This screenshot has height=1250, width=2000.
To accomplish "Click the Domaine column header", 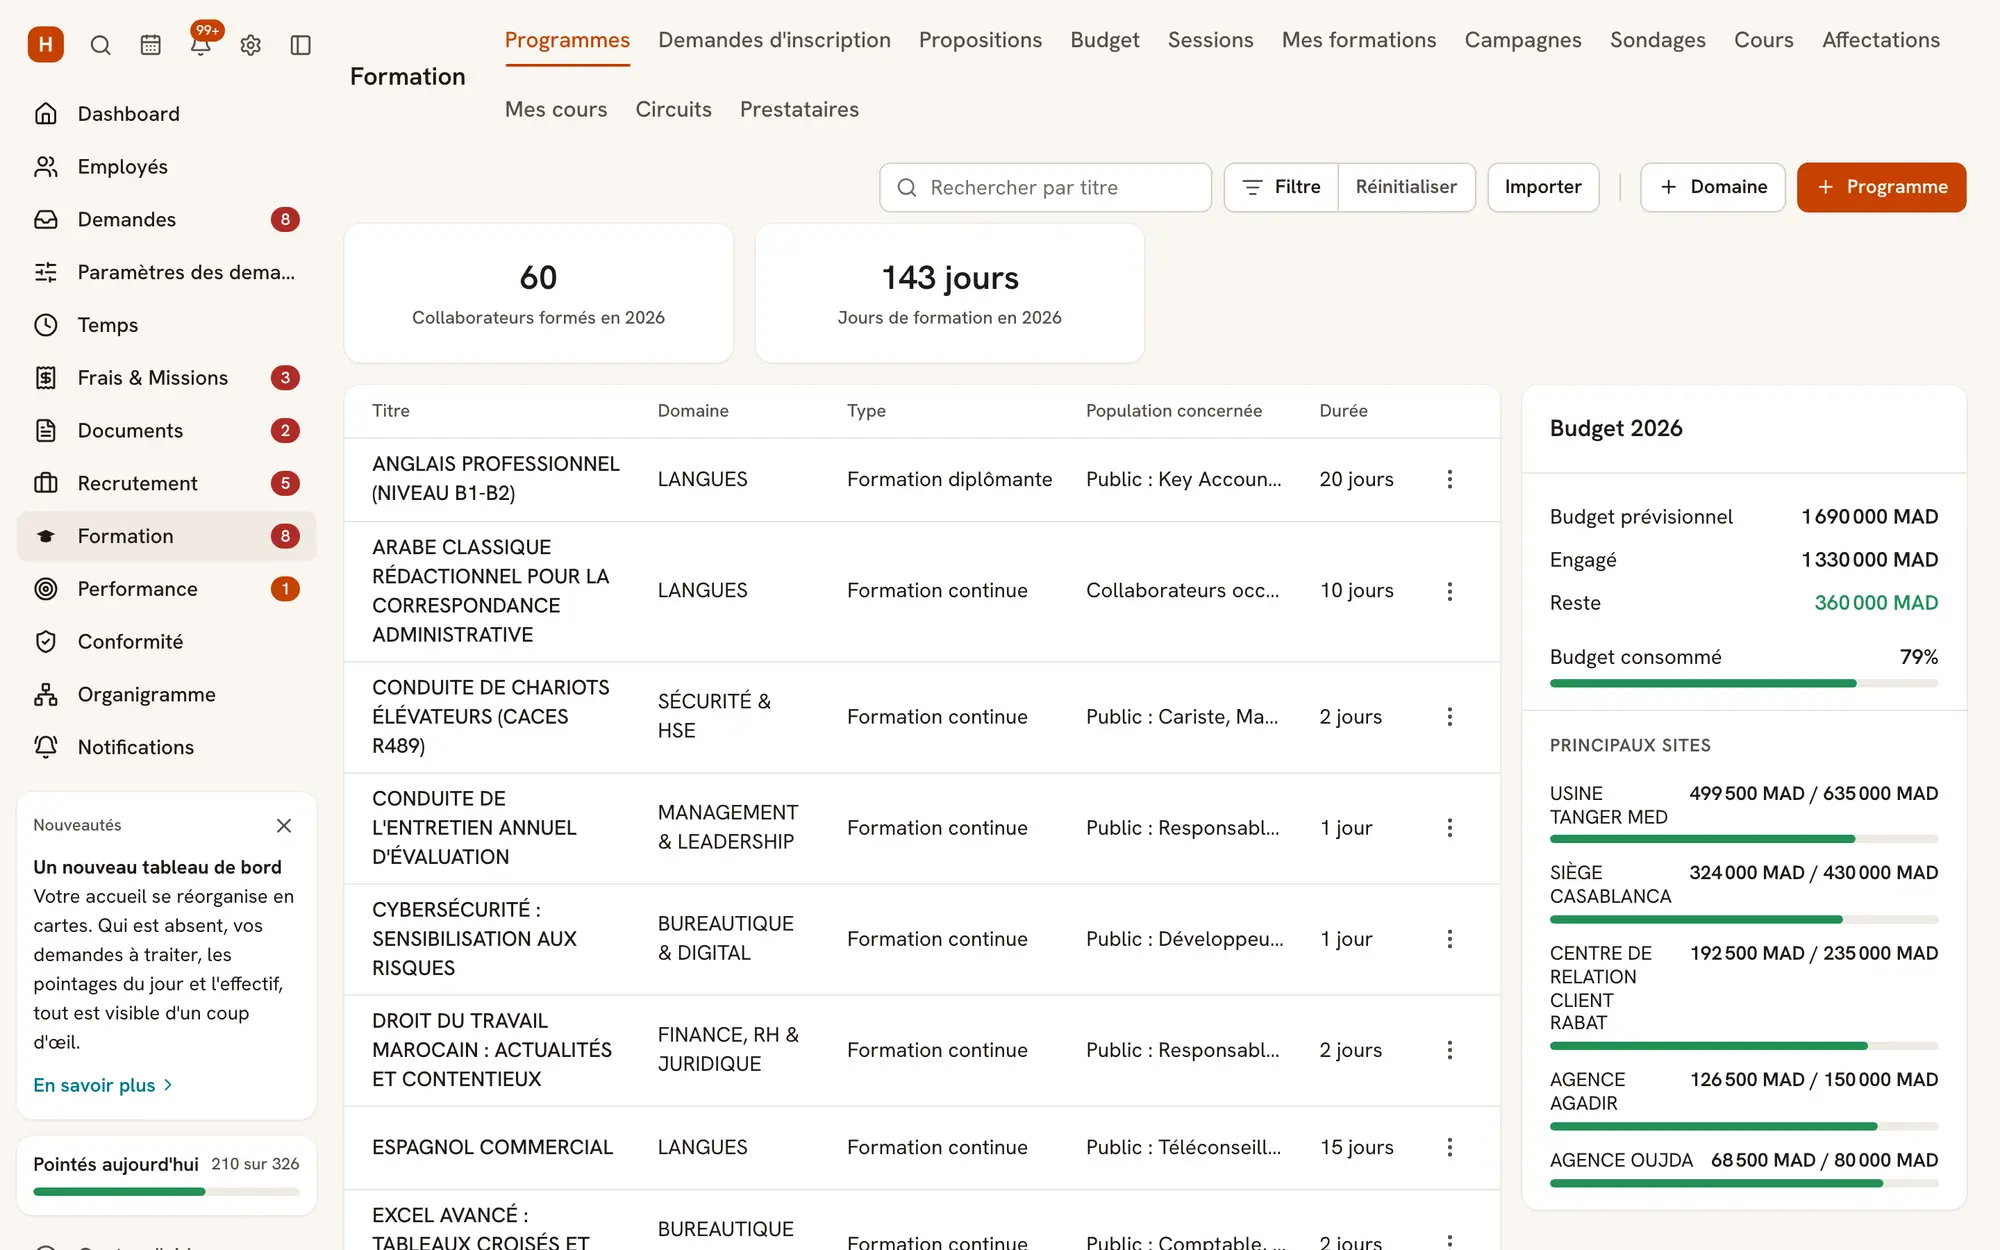I will click(x=693, y=411).
